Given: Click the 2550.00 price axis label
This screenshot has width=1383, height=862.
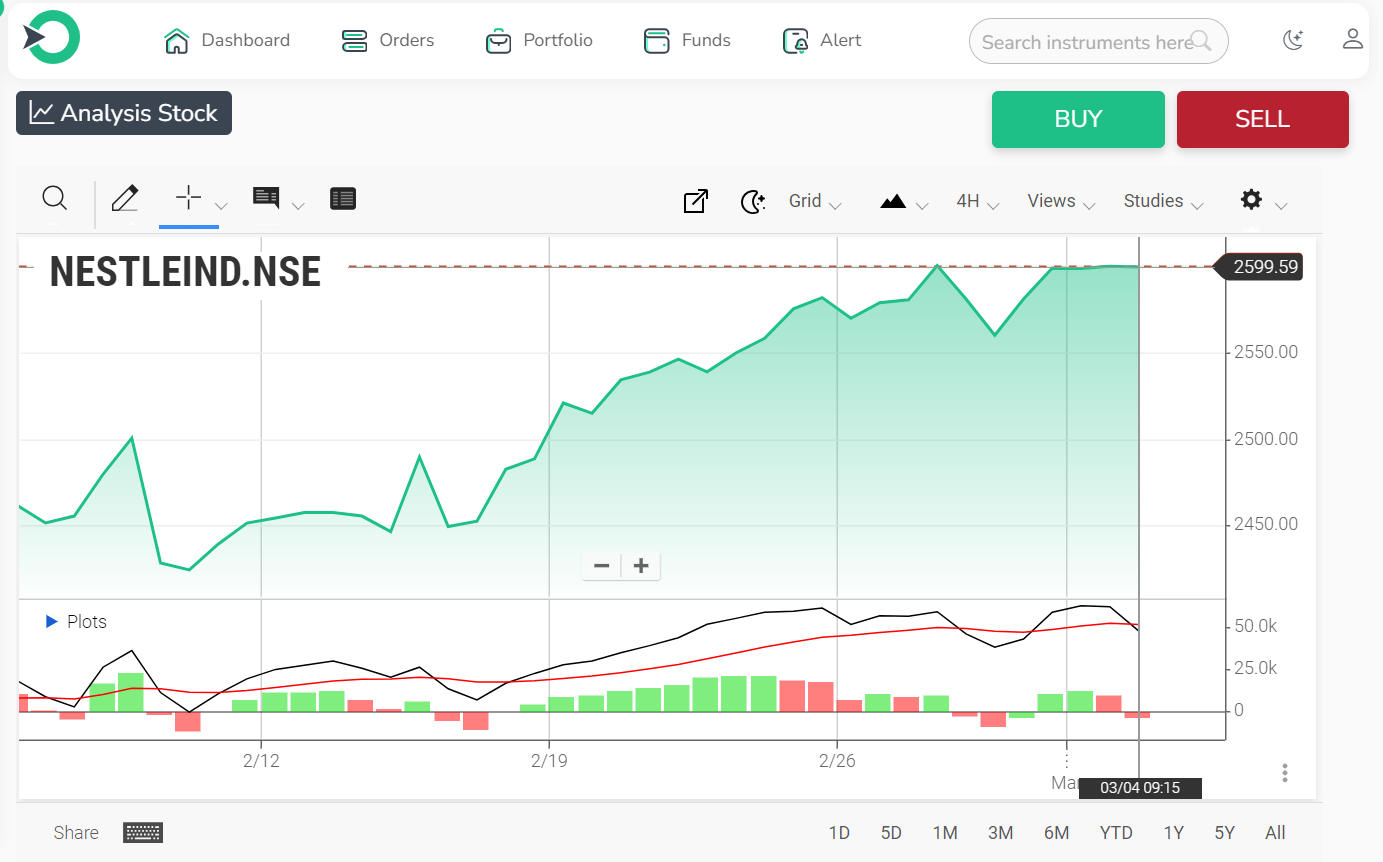Looking at the screenshot, I should pos(1266,352).
